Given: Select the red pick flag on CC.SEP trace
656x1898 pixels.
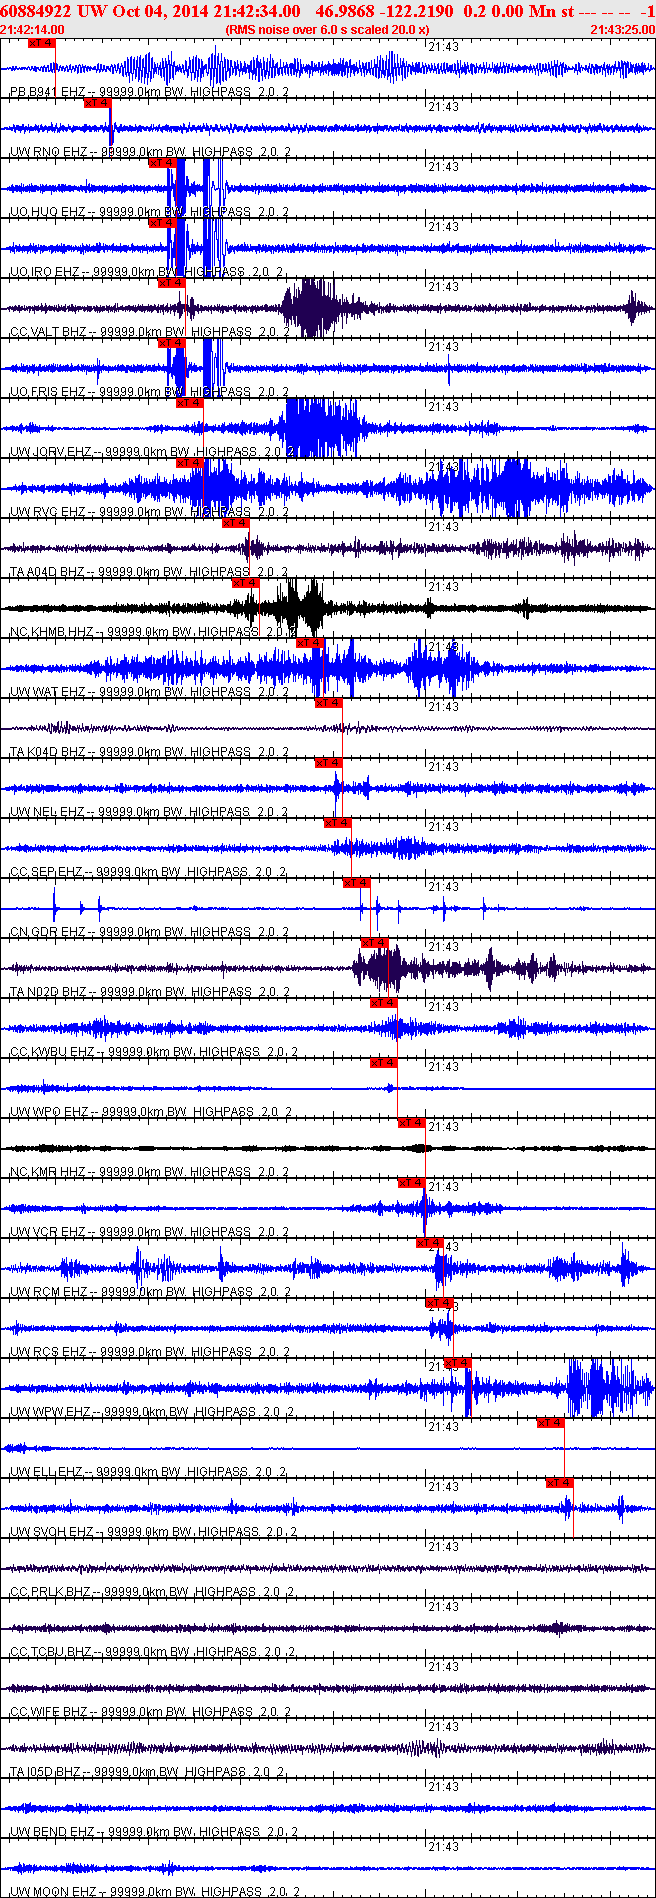Looking at the screenshot, I should (x=338, y=823).
